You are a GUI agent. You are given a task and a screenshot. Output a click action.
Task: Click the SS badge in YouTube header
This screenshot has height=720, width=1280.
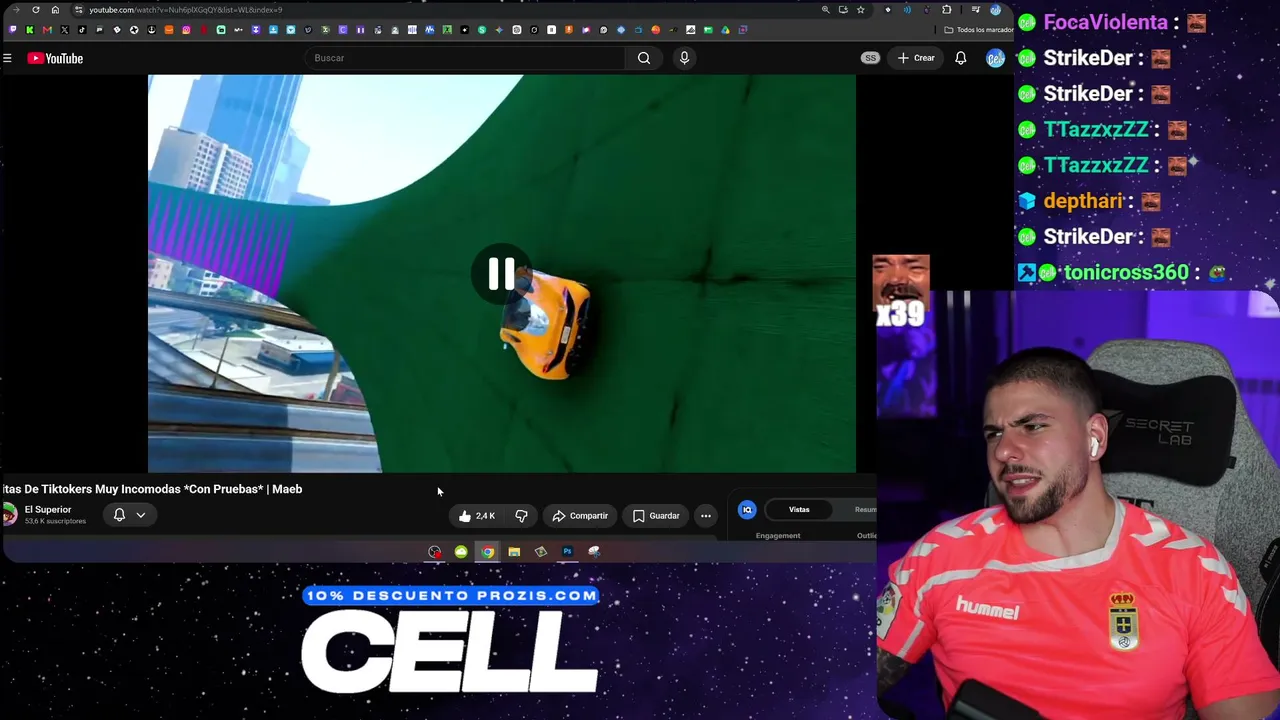point(870,58)
